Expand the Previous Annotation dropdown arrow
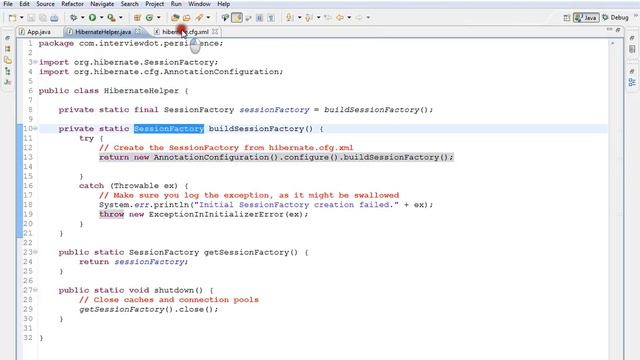The height and width of the screenshot is (360, 640). (318, 18)
